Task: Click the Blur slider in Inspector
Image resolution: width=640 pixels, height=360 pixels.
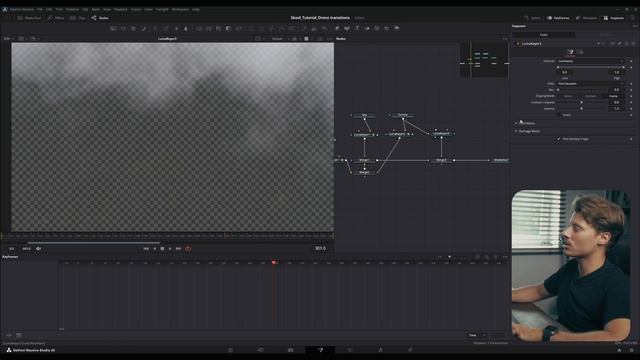Action: point(582,90)
